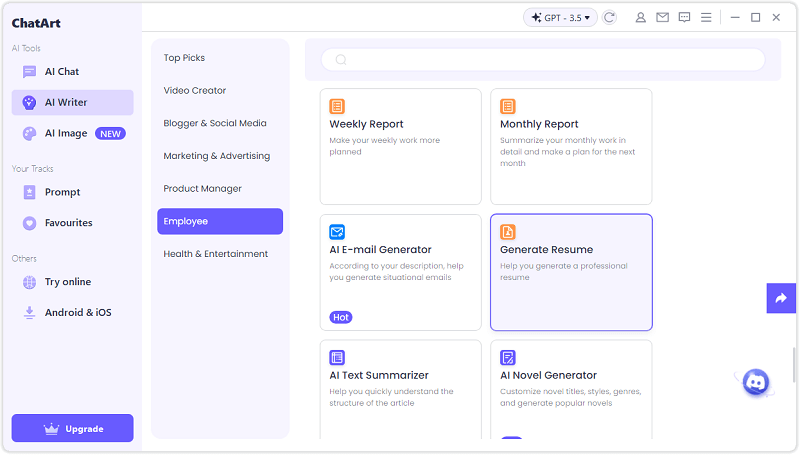Select the Blogger & Social Media category
The height and width of the screenshot is (455, 800).
(x=215, y=123)
